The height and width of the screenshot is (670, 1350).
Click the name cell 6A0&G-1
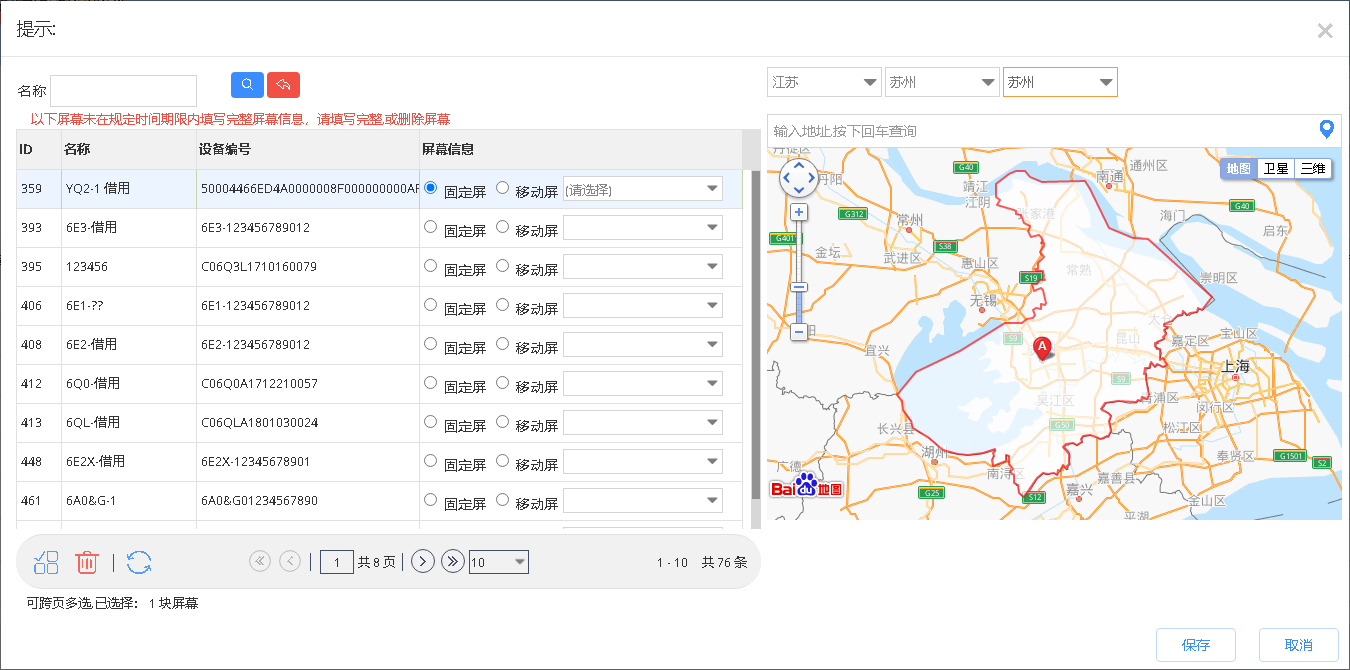[91, 500]
